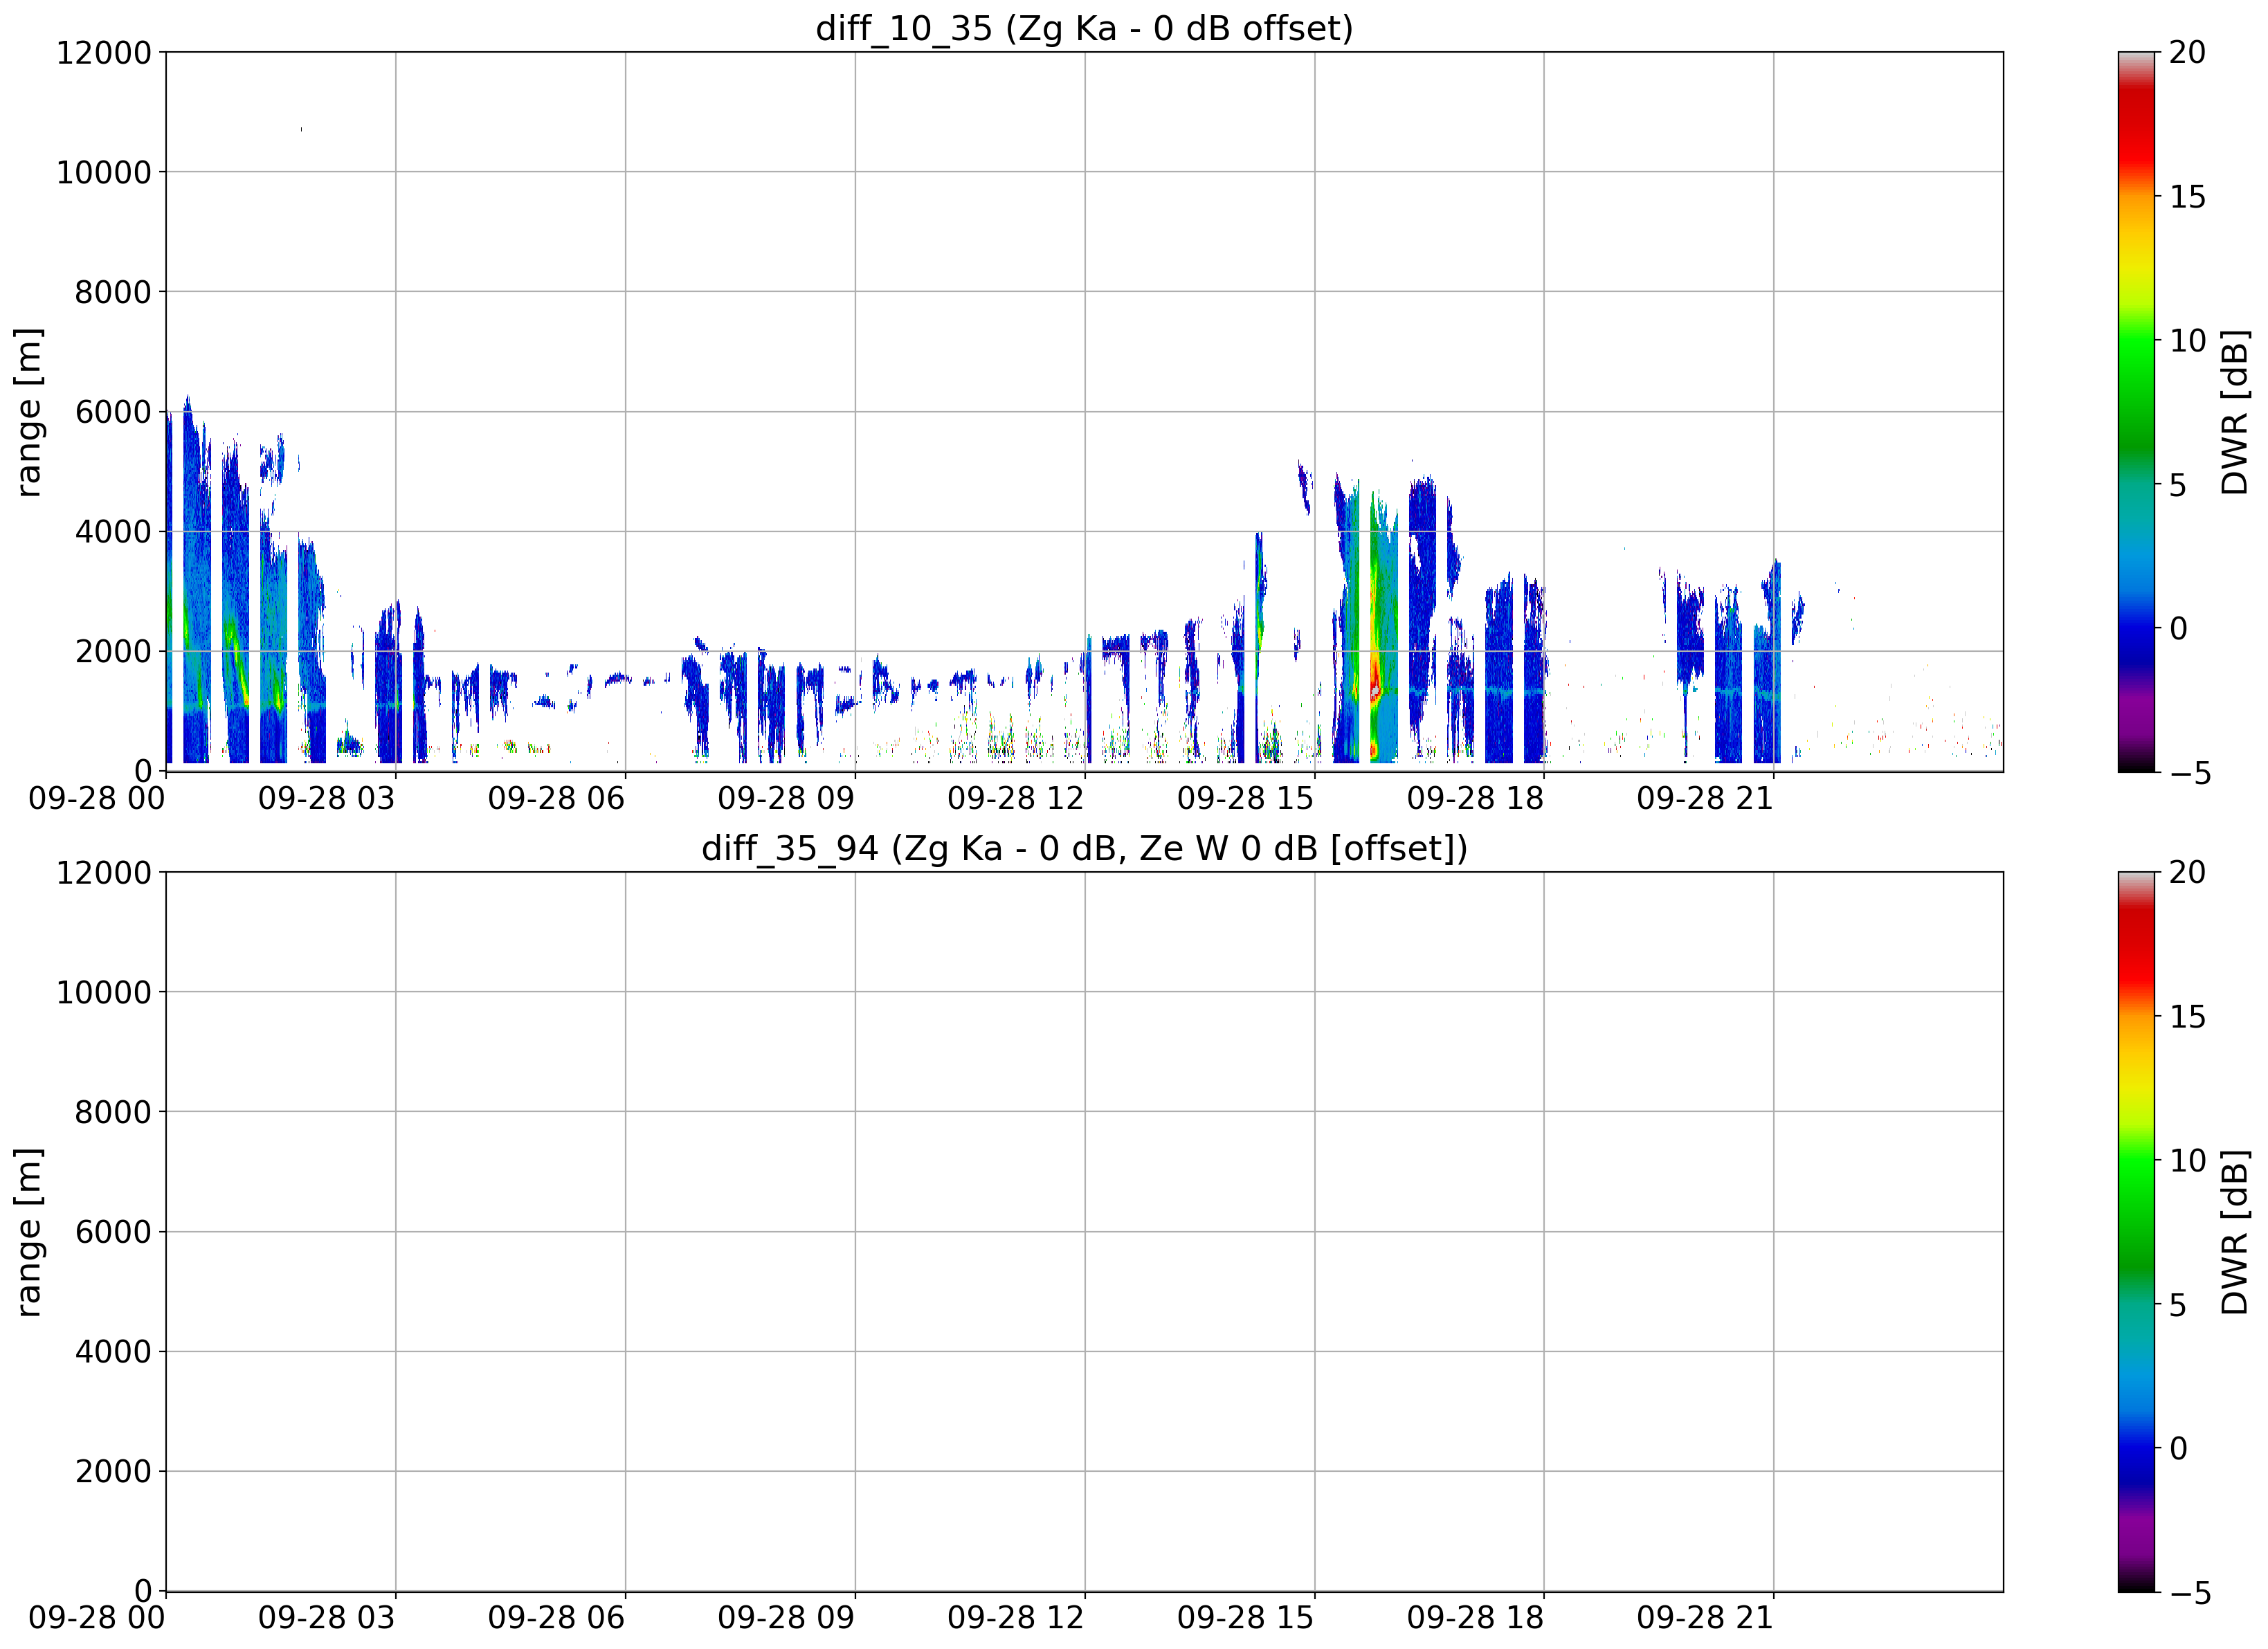This screenshot has width=2268, height=1649.
Task: Click the '5' tick on the bottom colorbar
Action: (x=2178, y=1305)
